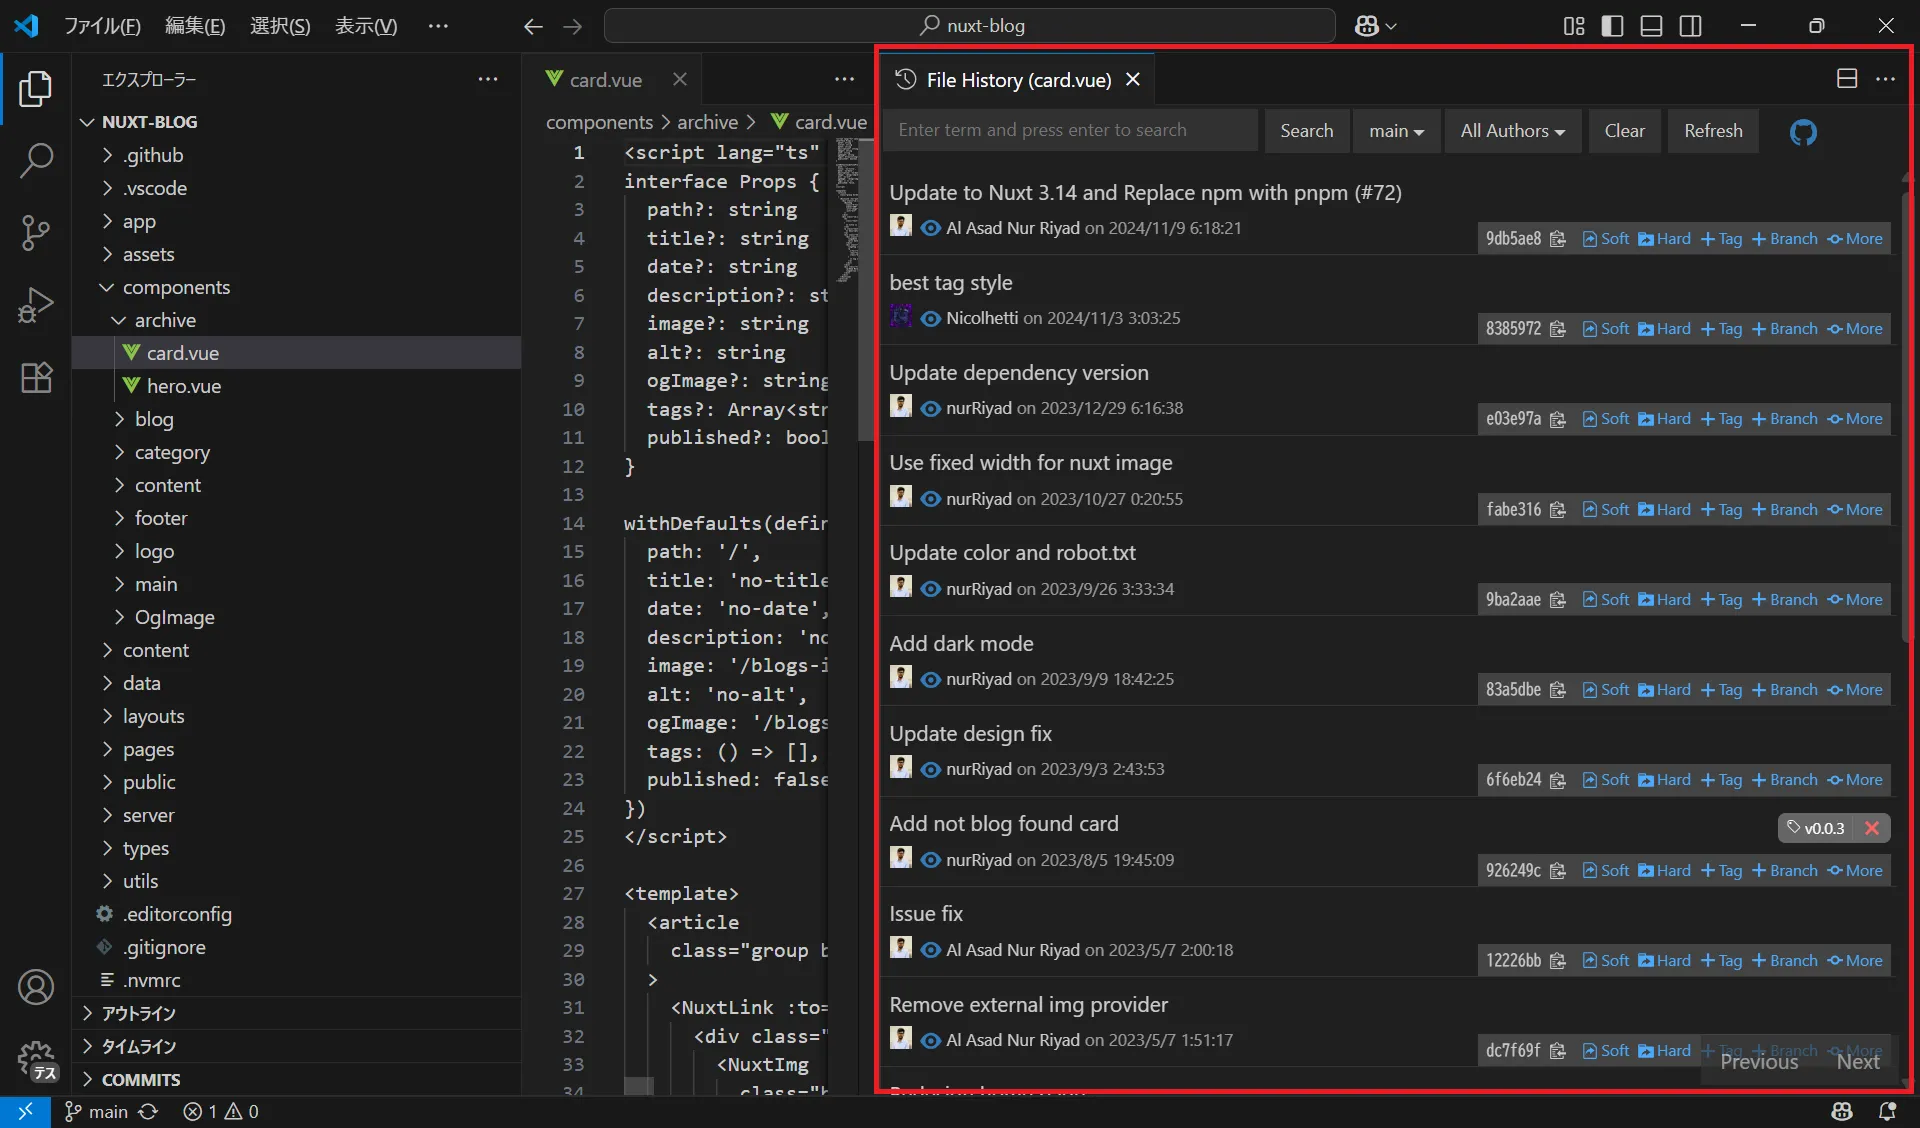1920x1128 pixels.
Task: View 'Update color and robot.txt' eye icon
Action: (x=930, y=589)
